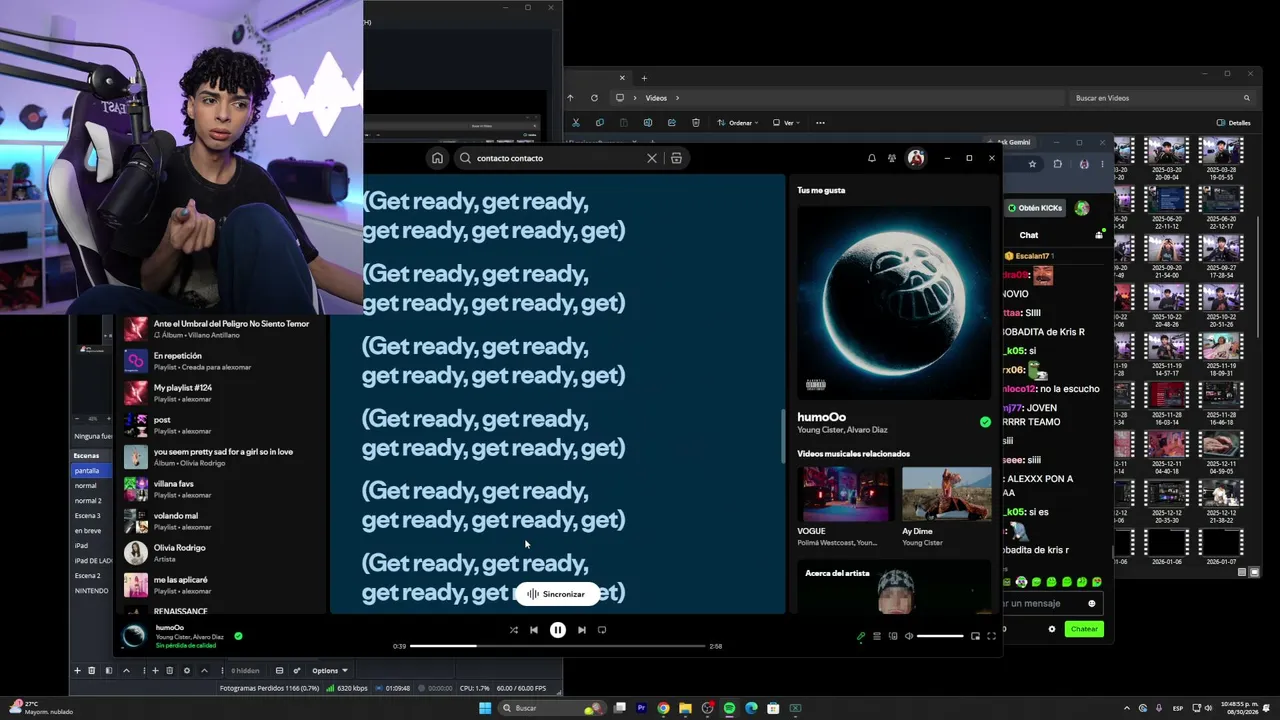
Task: Open 'En repetición' playlist in library
Action: (x=224, y=360)
